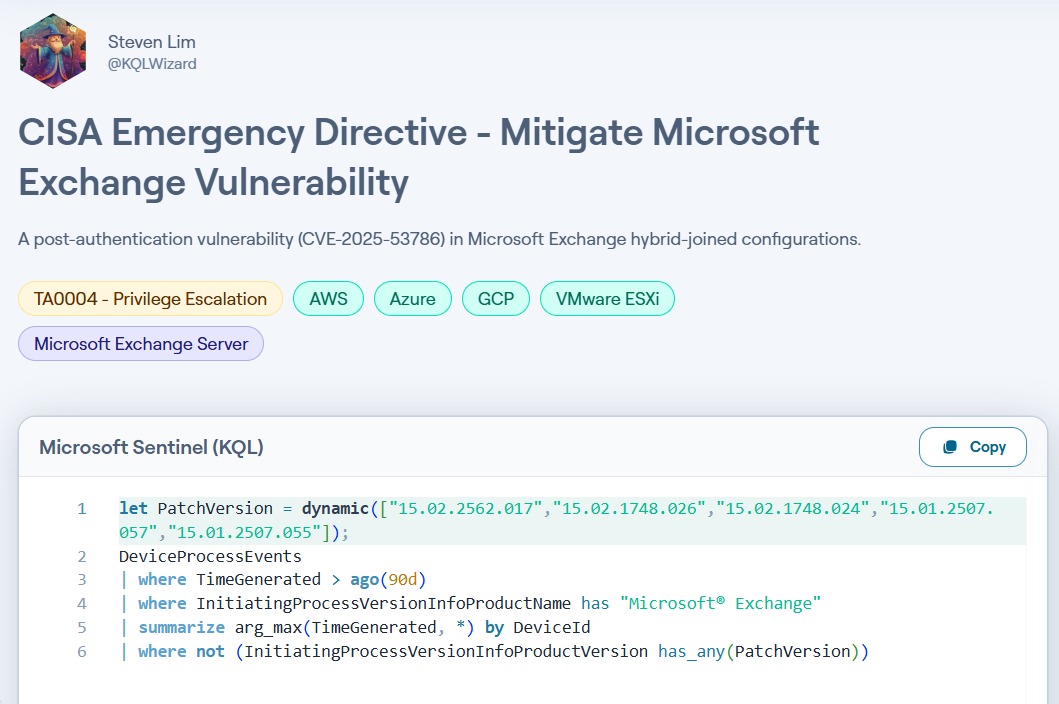This screenshot has height=704, width=1059.
Task: Click the DeviceProcessEvents code line
Action: point(210,556)
